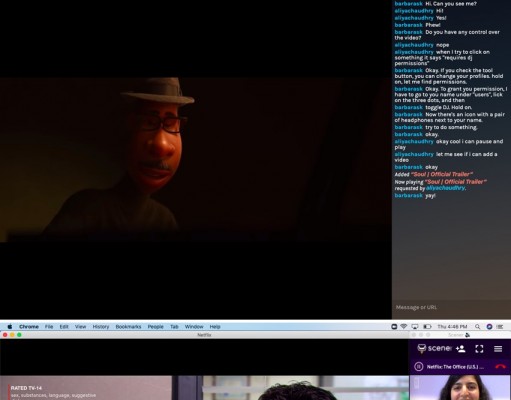Pause The Office with circular pause icon
511x400 pixels.
[x=419, y=367]
